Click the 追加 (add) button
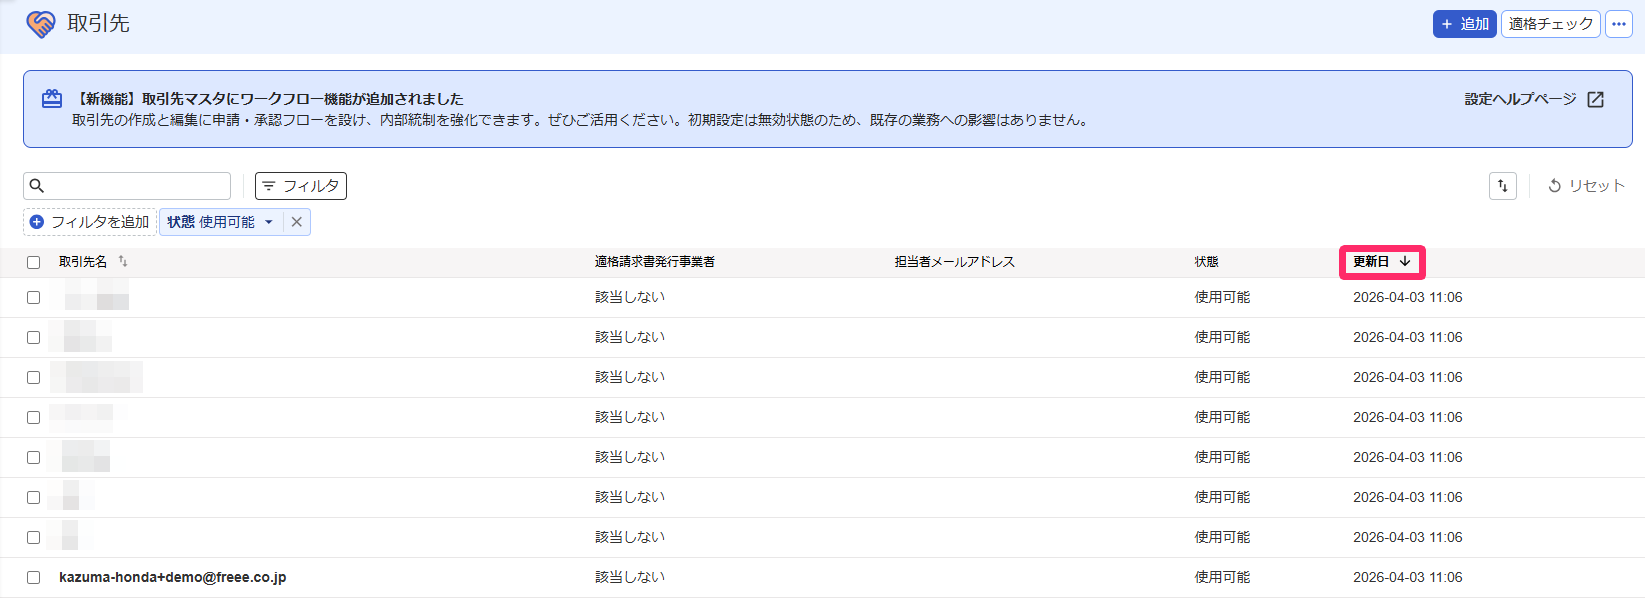The height and width of the screenshot is (598, 1645). [1464, 24]
